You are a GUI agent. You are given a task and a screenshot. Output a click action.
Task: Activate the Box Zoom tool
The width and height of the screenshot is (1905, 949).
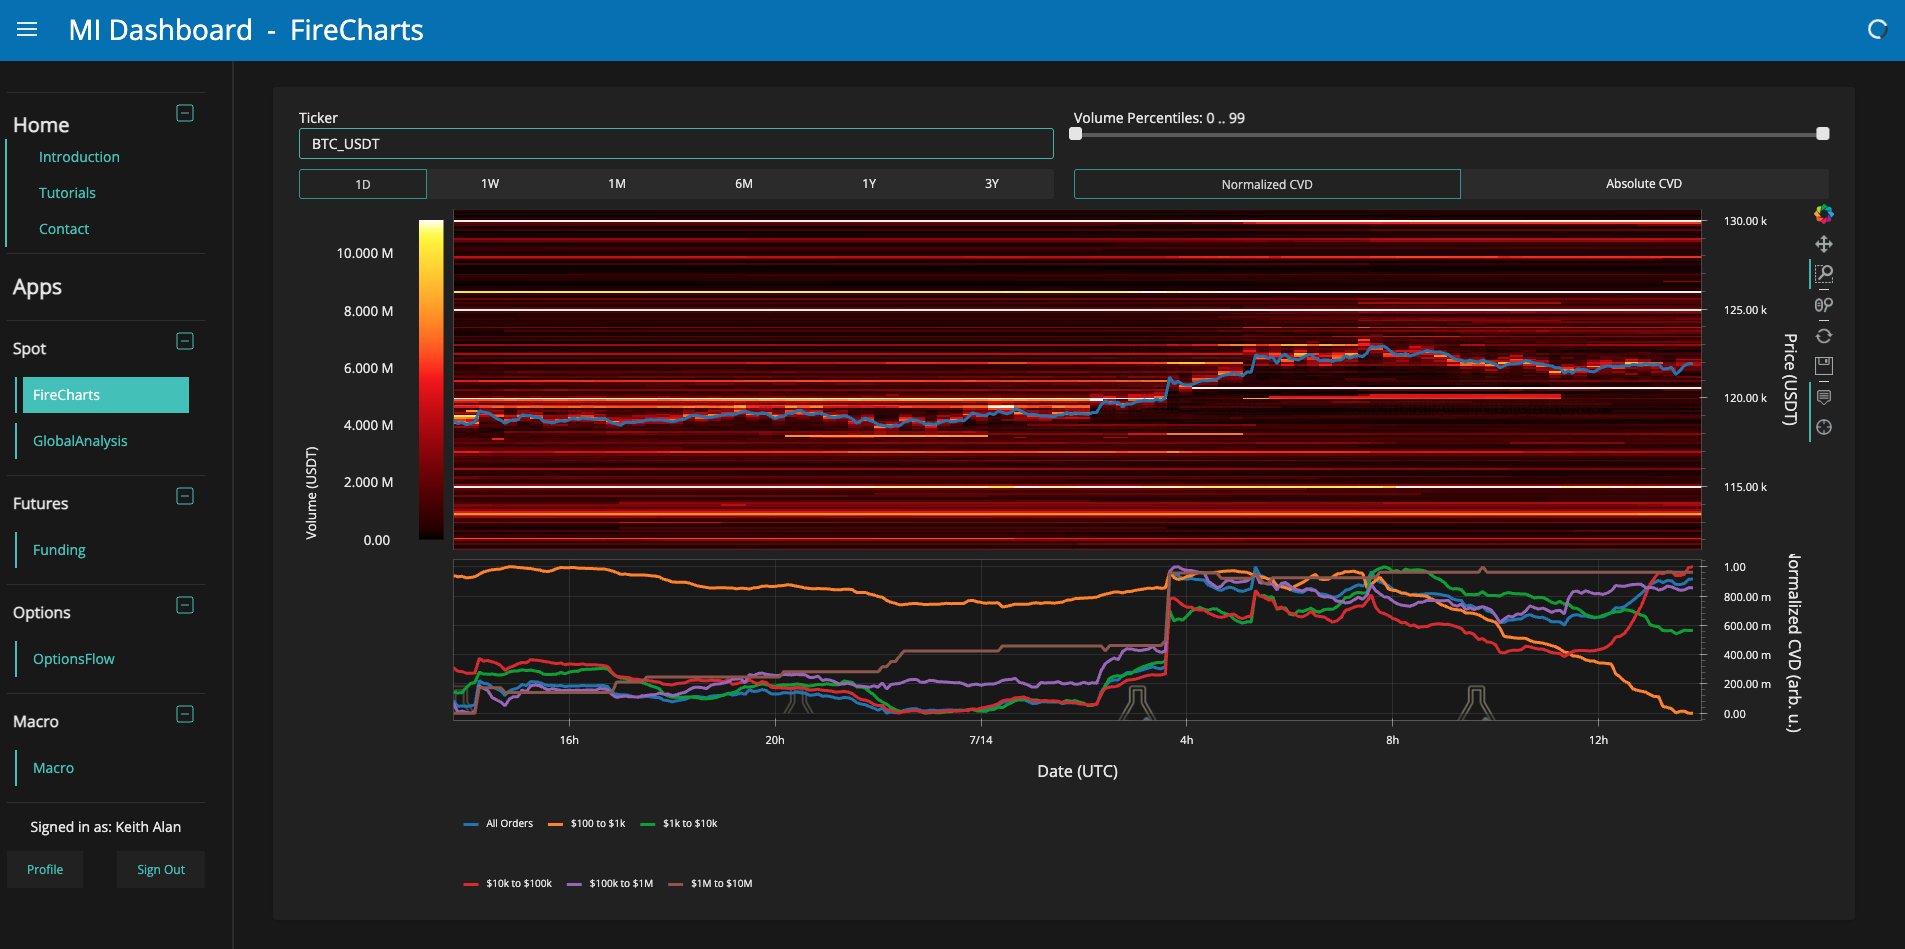(1824, 274)
